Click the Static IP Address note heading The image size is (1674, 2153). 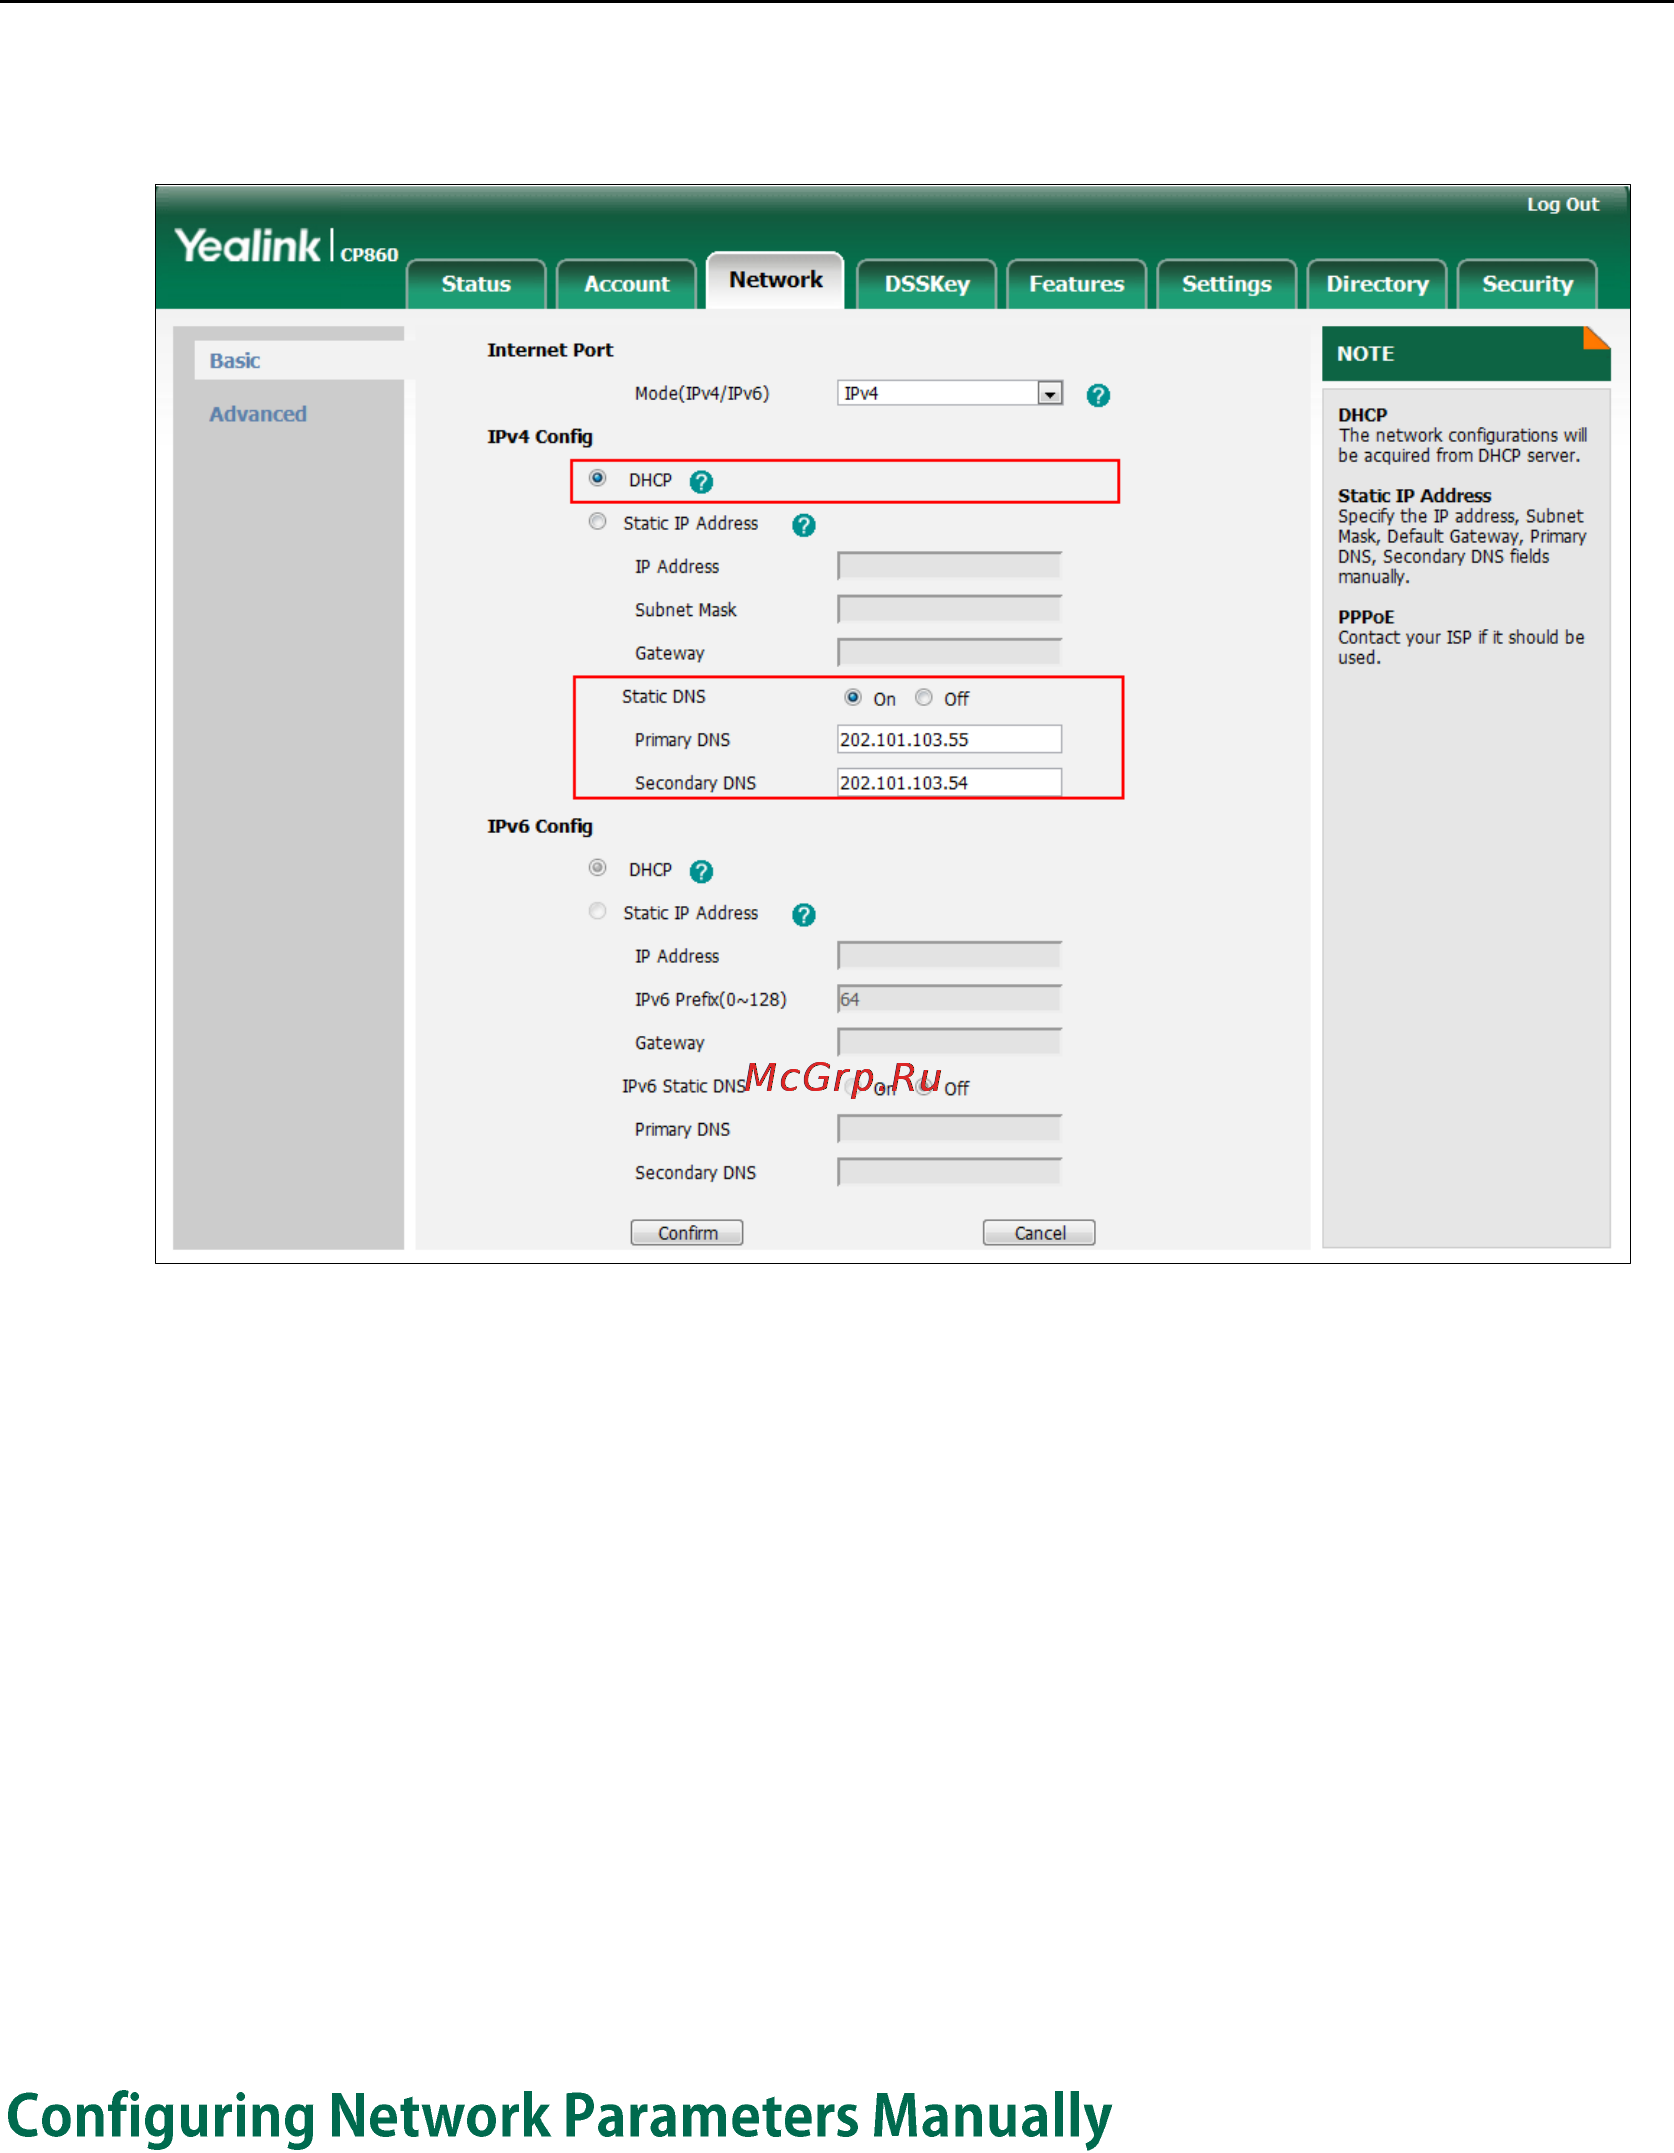pyautogui.click(x=1414, y=496)
